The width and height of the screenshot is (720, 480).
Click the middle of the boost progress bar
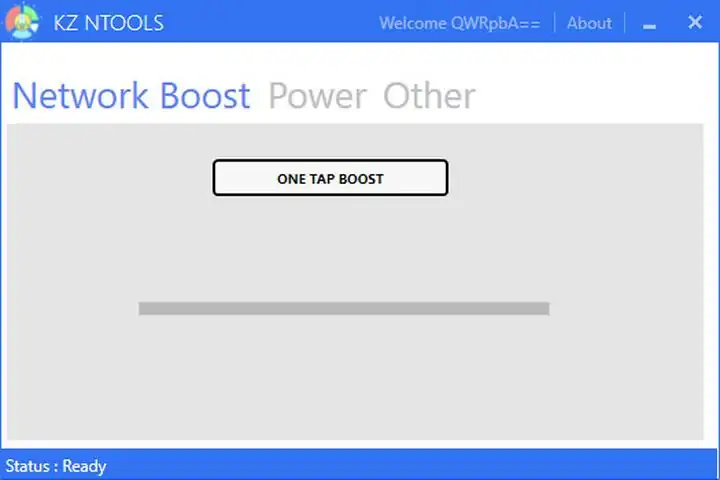coord(344,309)
